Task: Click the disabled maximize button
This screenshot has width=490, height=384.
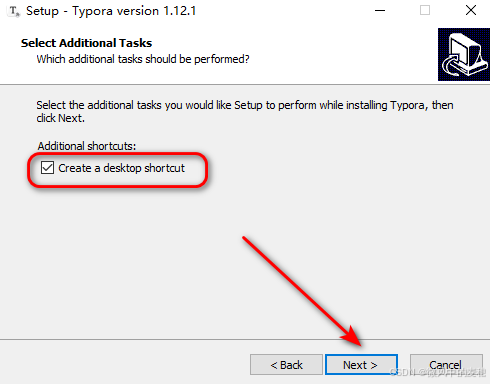Action: pos(425,10)
